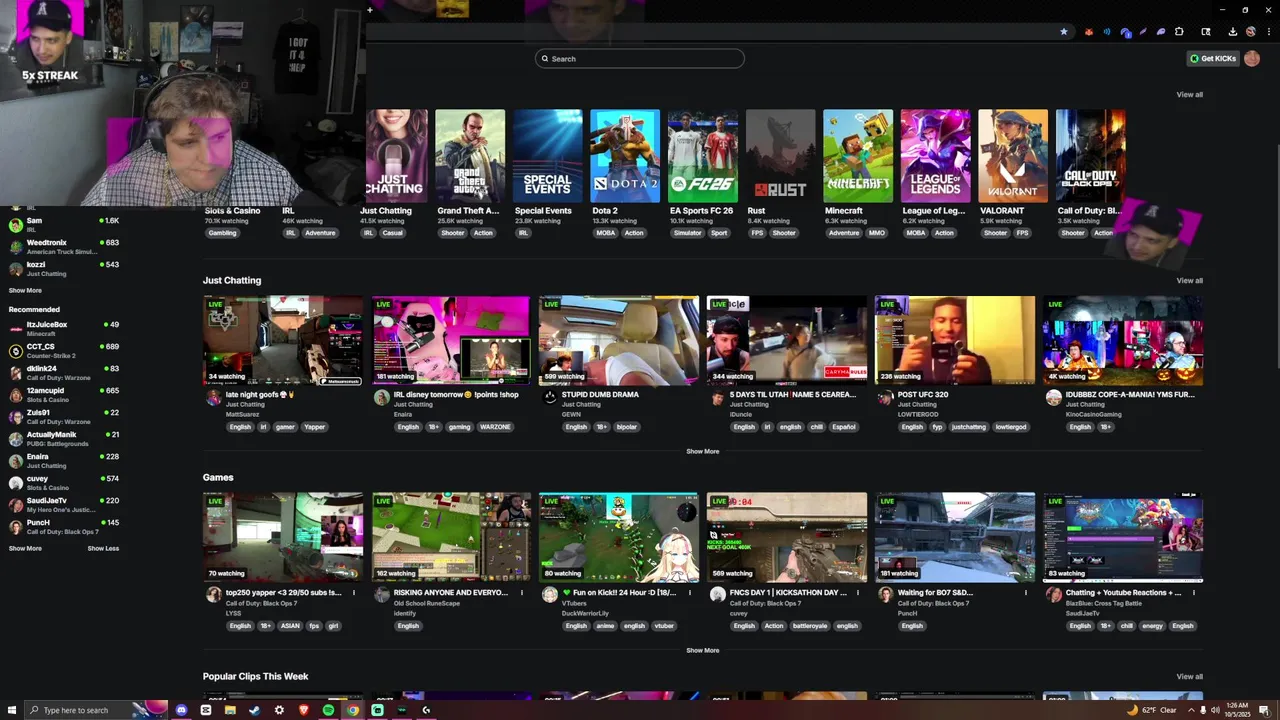Screen dimensions: 1280x720
Task: Open SaudiJaeTv channel in sidebar
Action: click(64, 504)
